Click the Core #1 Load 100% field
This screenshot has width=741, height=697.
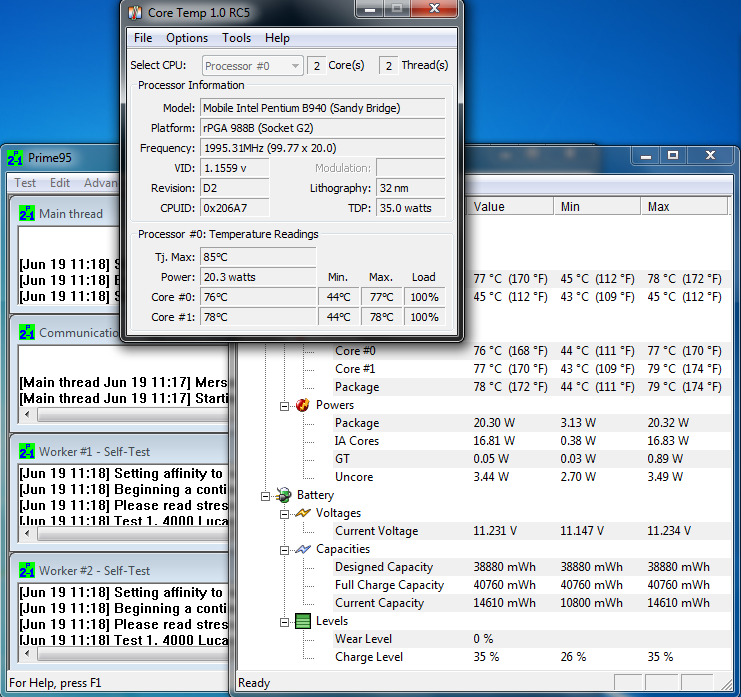pos(424,317)
